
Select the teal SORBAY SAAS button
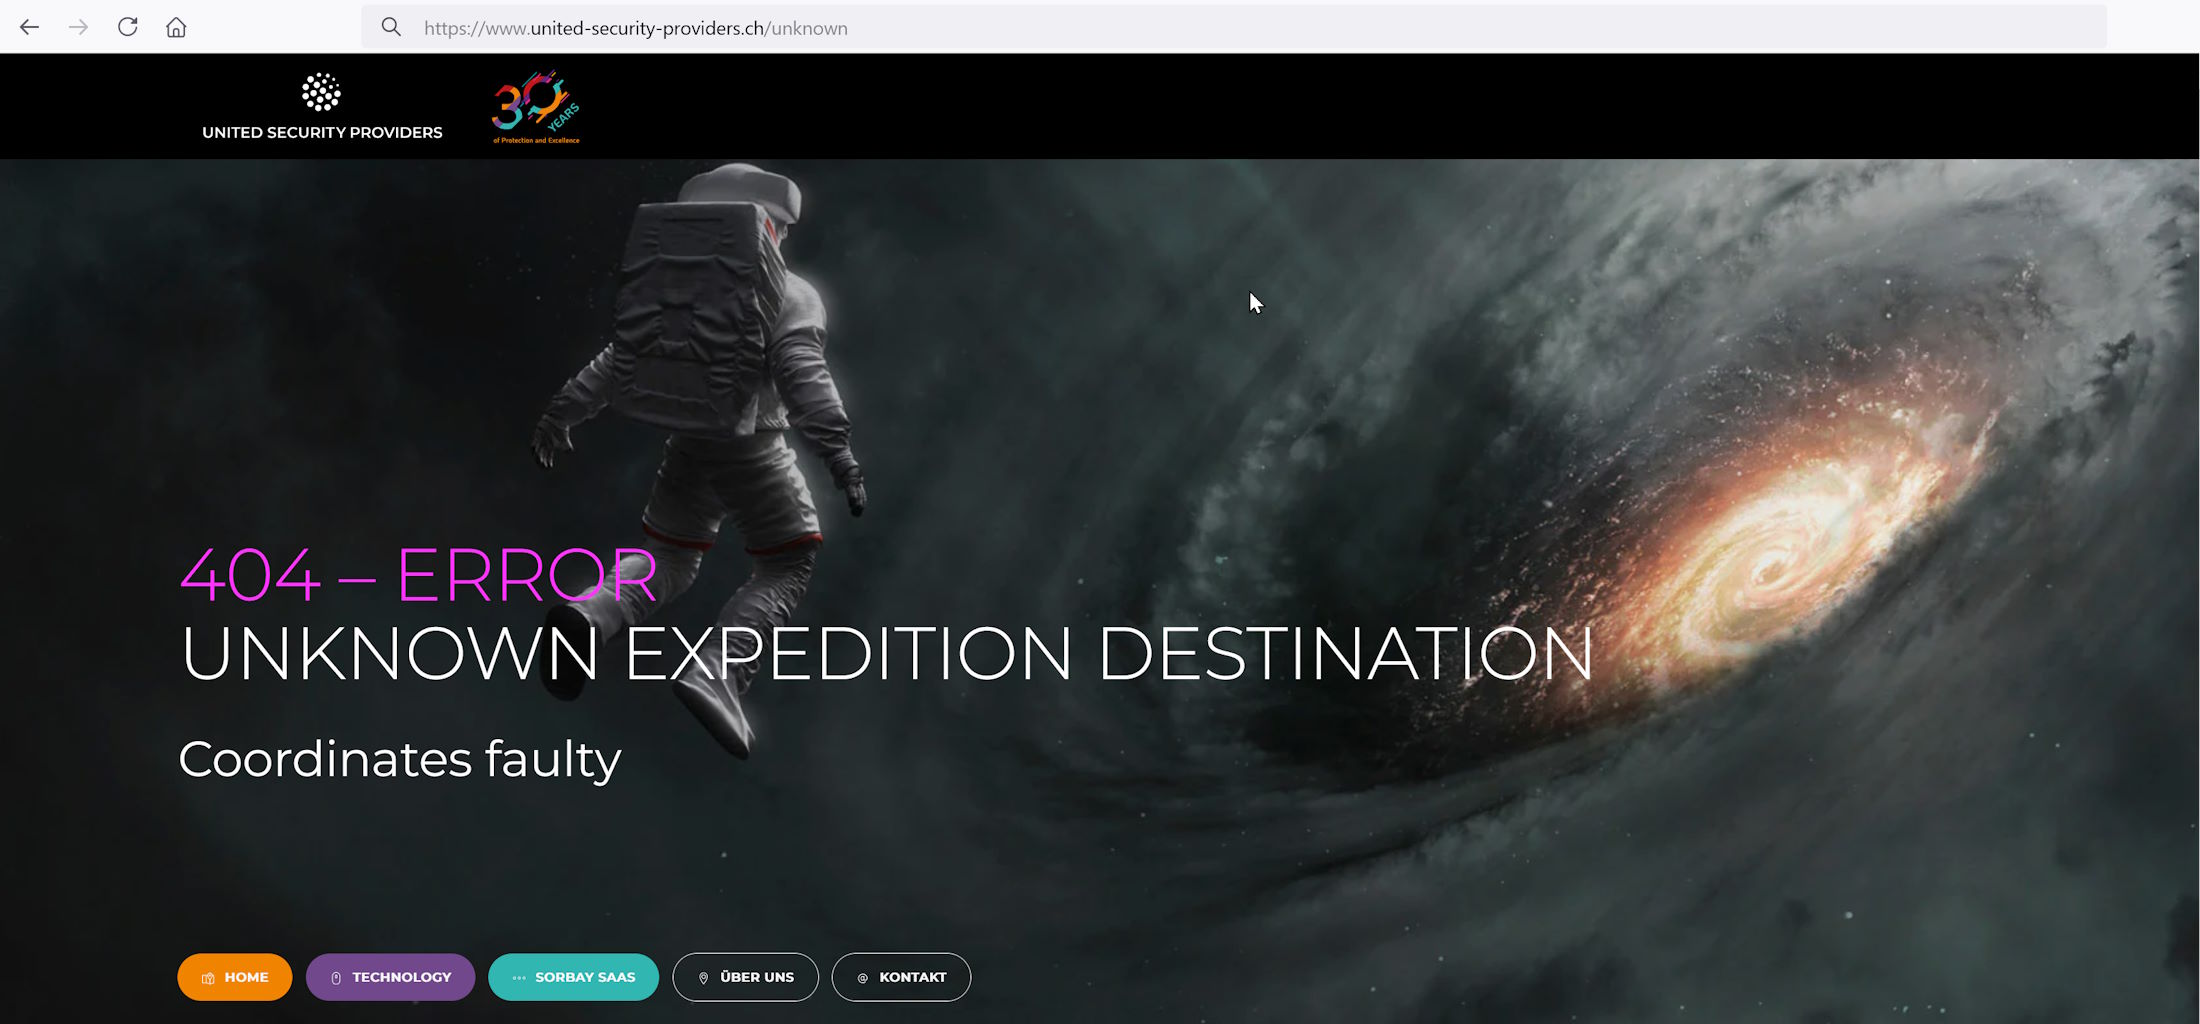(573, 977)
